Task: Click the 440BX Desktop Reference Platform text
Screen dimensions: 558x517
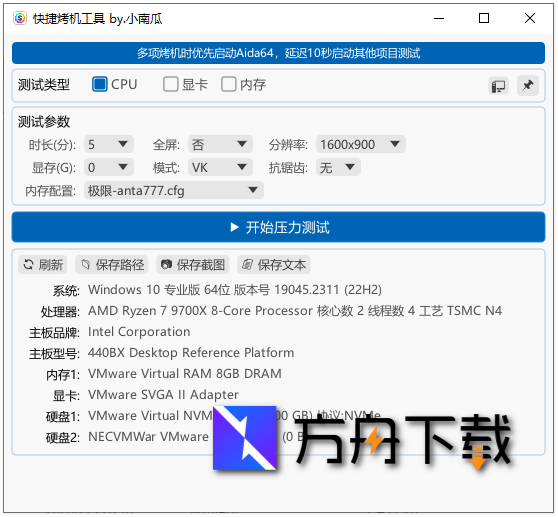Action: coord(191,353)
